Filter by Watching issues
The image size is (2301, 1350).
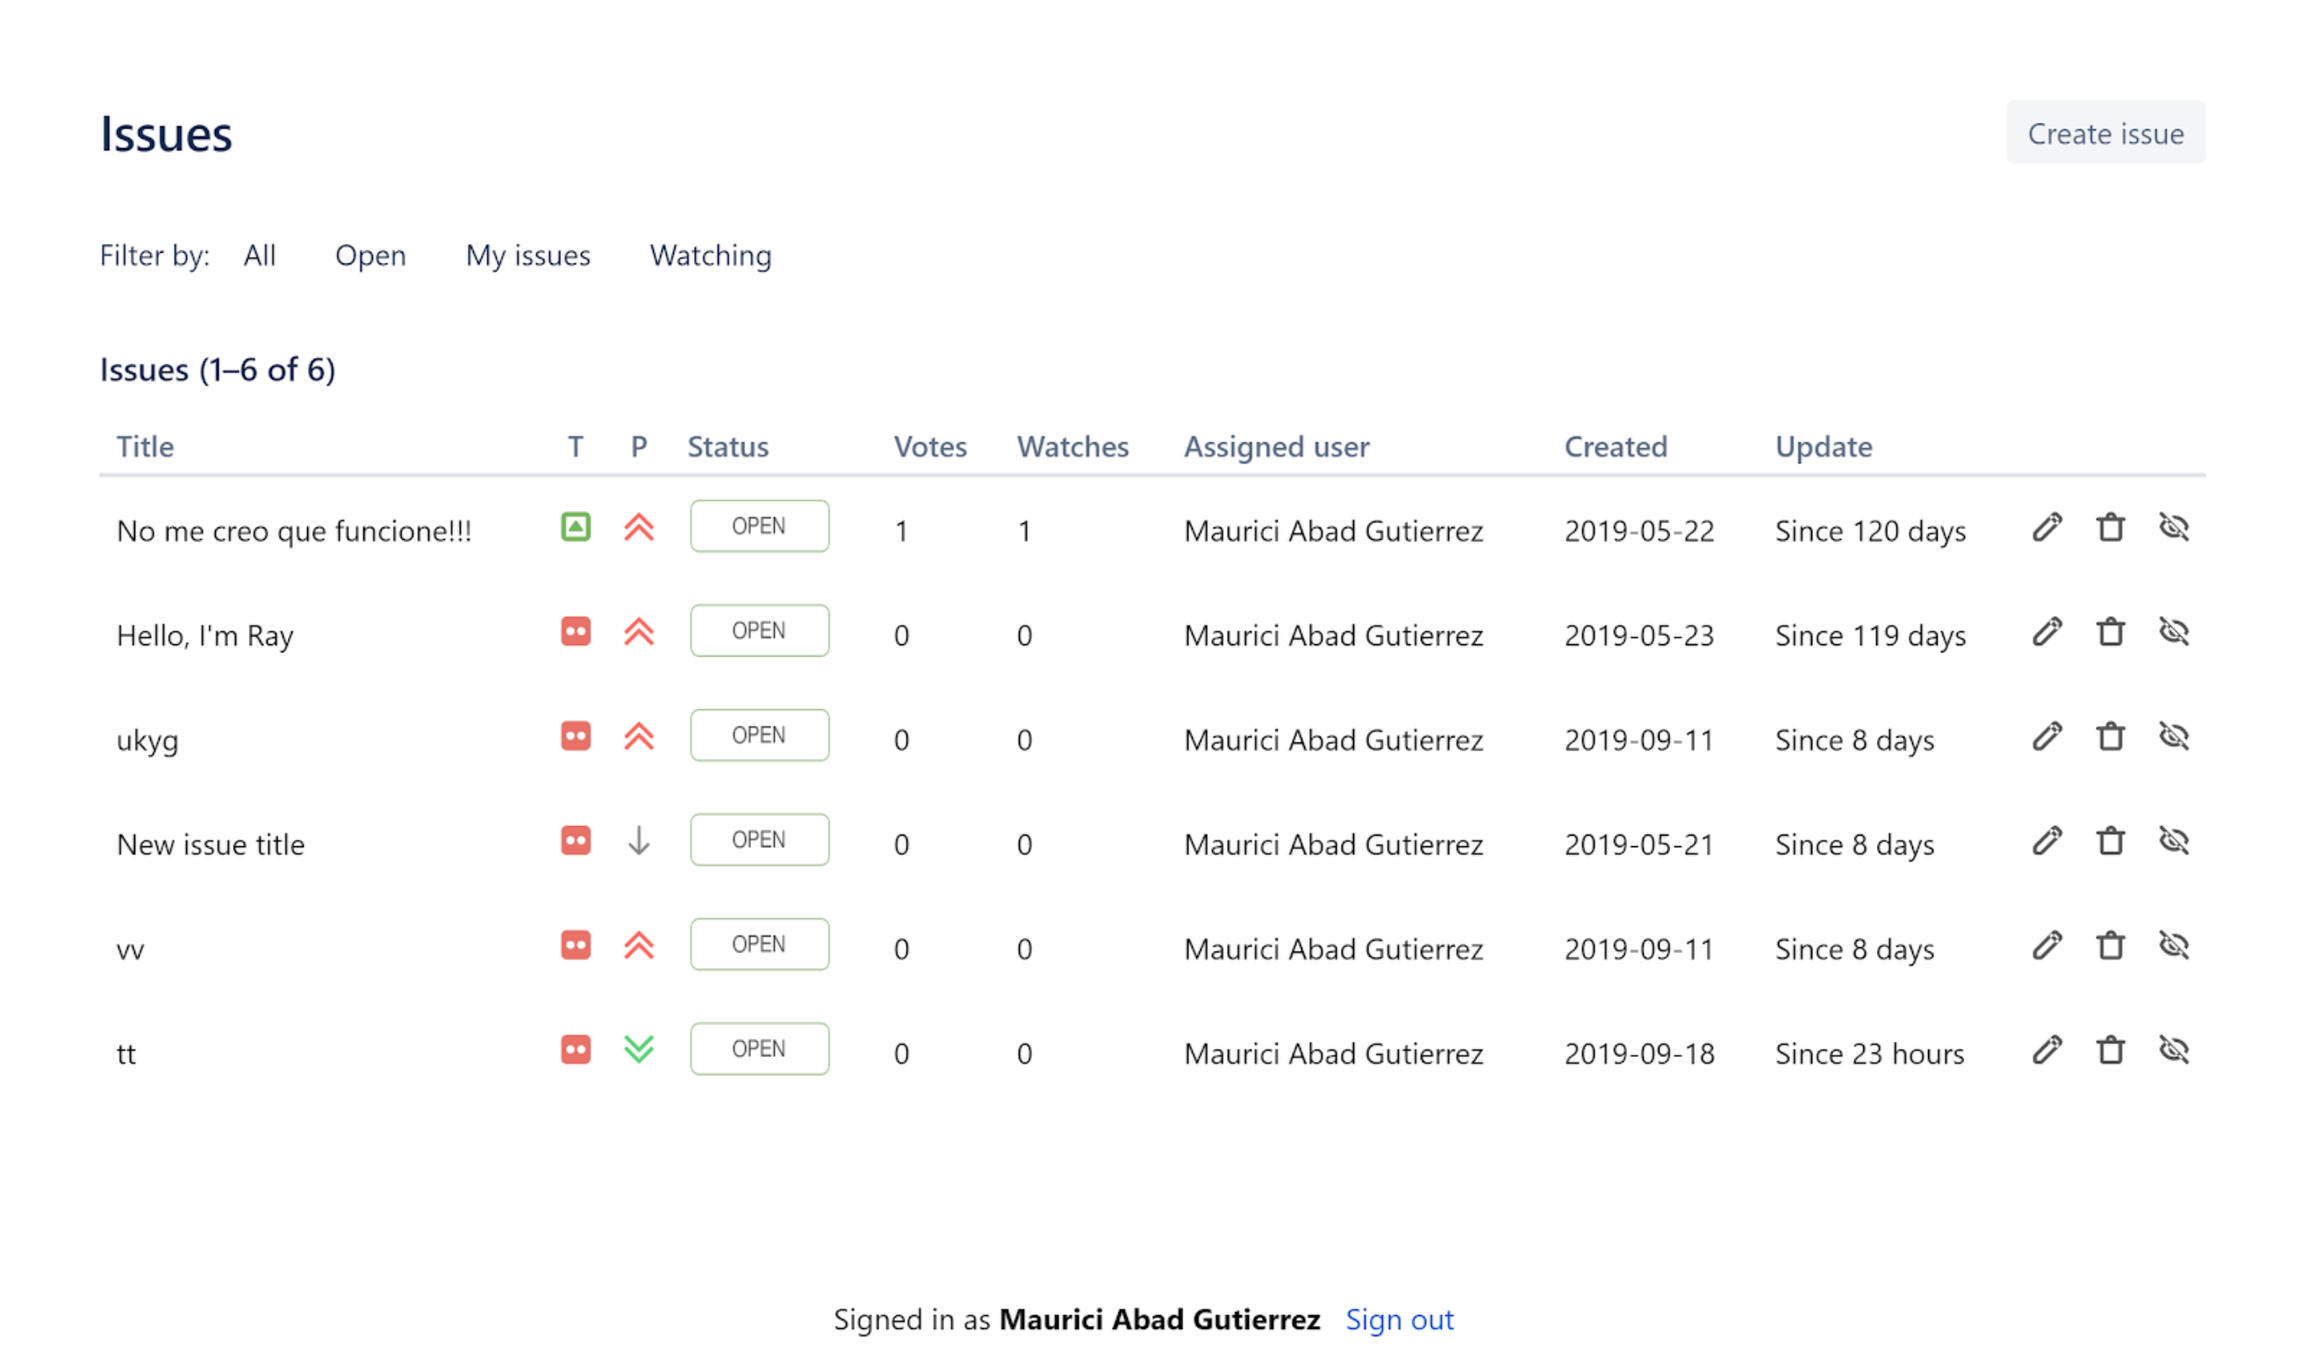coord(710,256)
